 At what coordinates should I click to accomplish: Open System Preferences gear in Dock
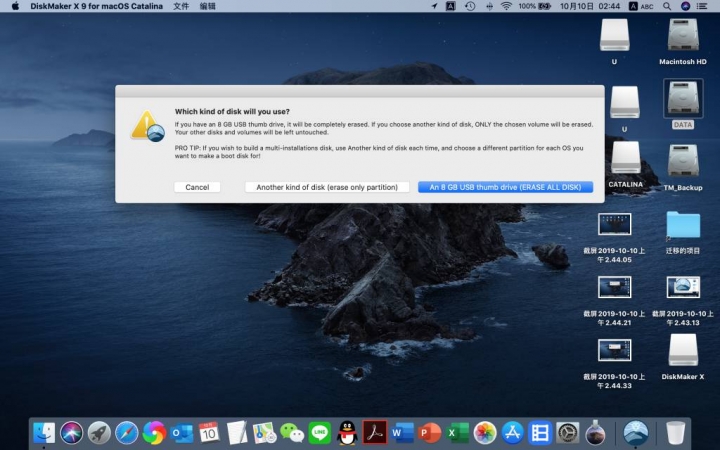[568, 433]
